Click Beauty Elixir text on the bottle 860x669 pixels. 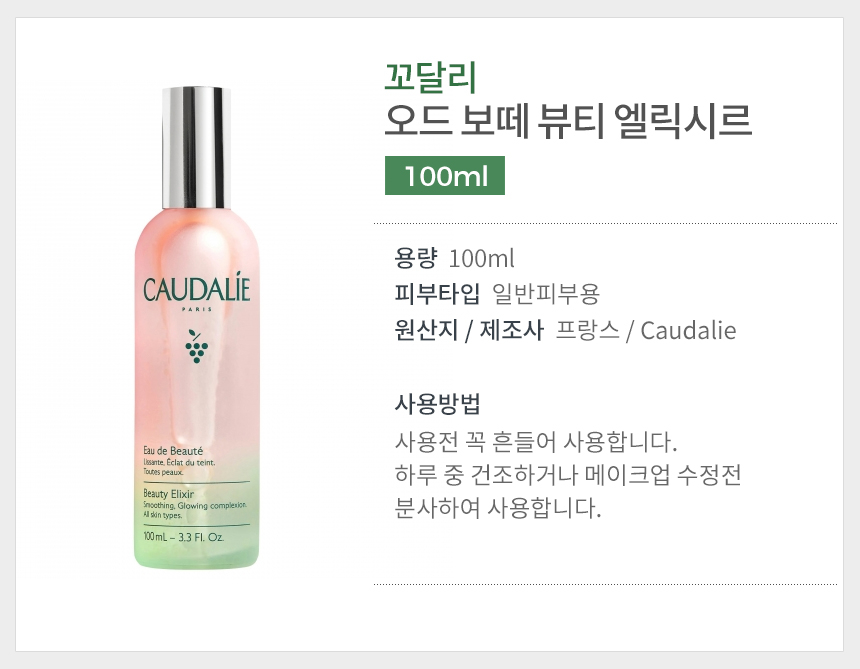(168, 494)
